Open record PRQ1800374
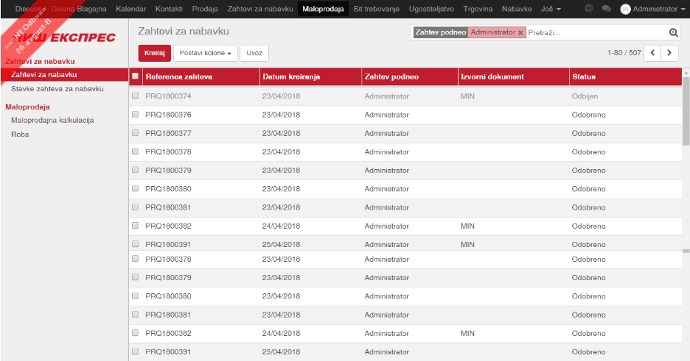Viewport: 690px width, 361px height. 168,96
